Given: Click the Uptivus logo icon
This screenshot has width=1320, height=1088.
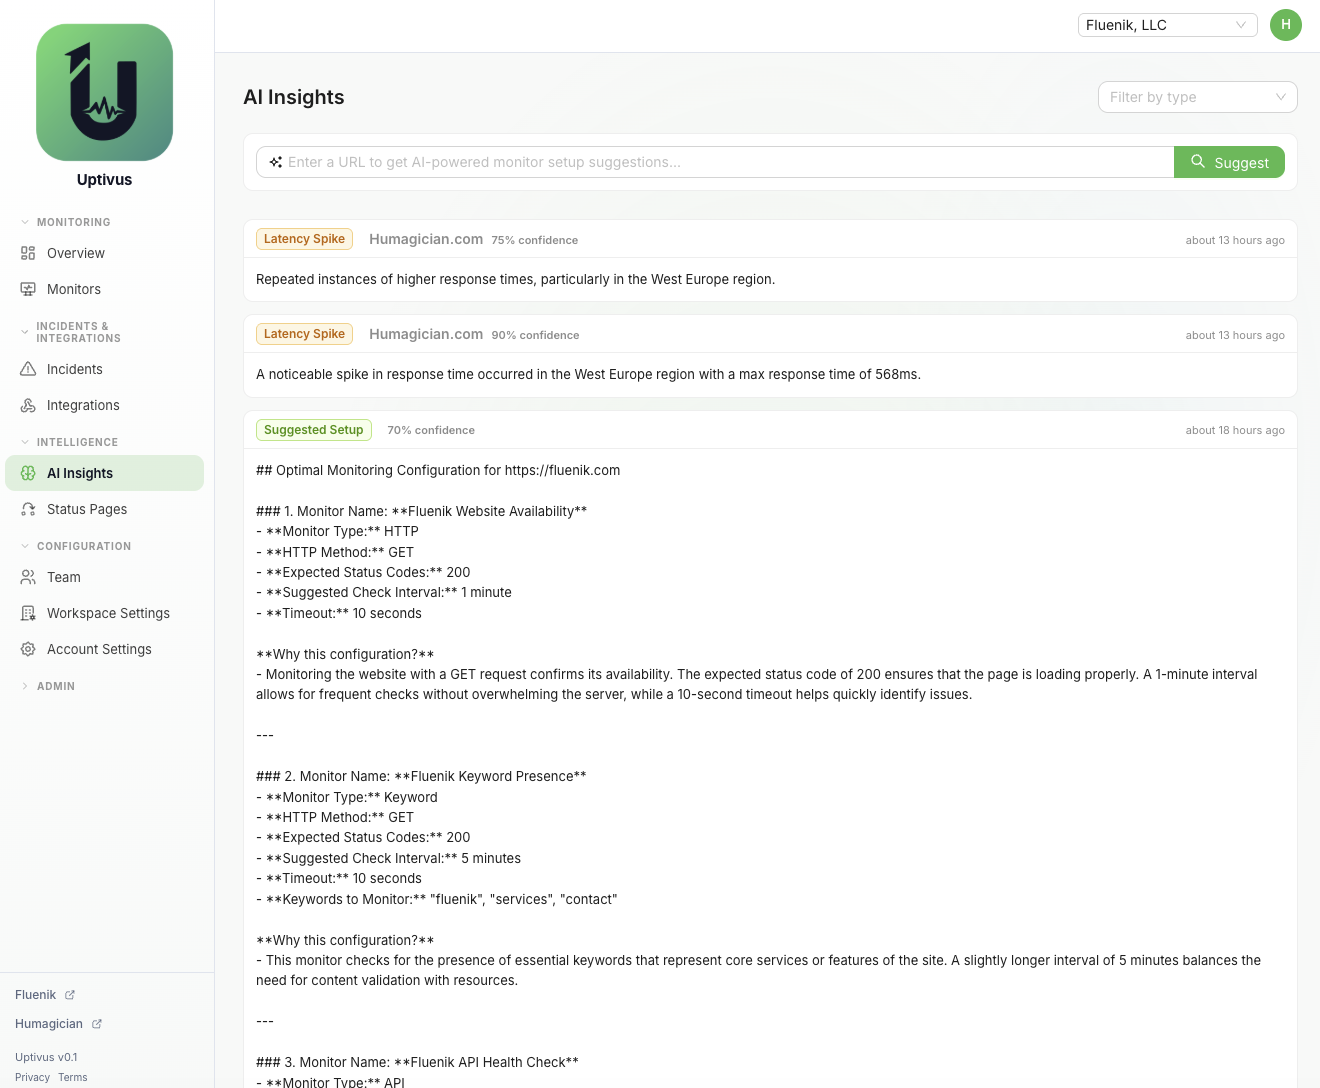Looking at the screenshot, I should tap(104, 93).
